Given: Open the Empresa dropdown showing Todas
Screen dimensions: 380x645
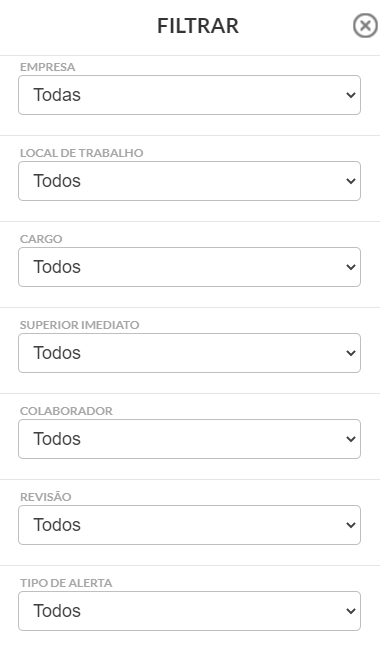Looking at the screenshot, I should tap(190, 95).
